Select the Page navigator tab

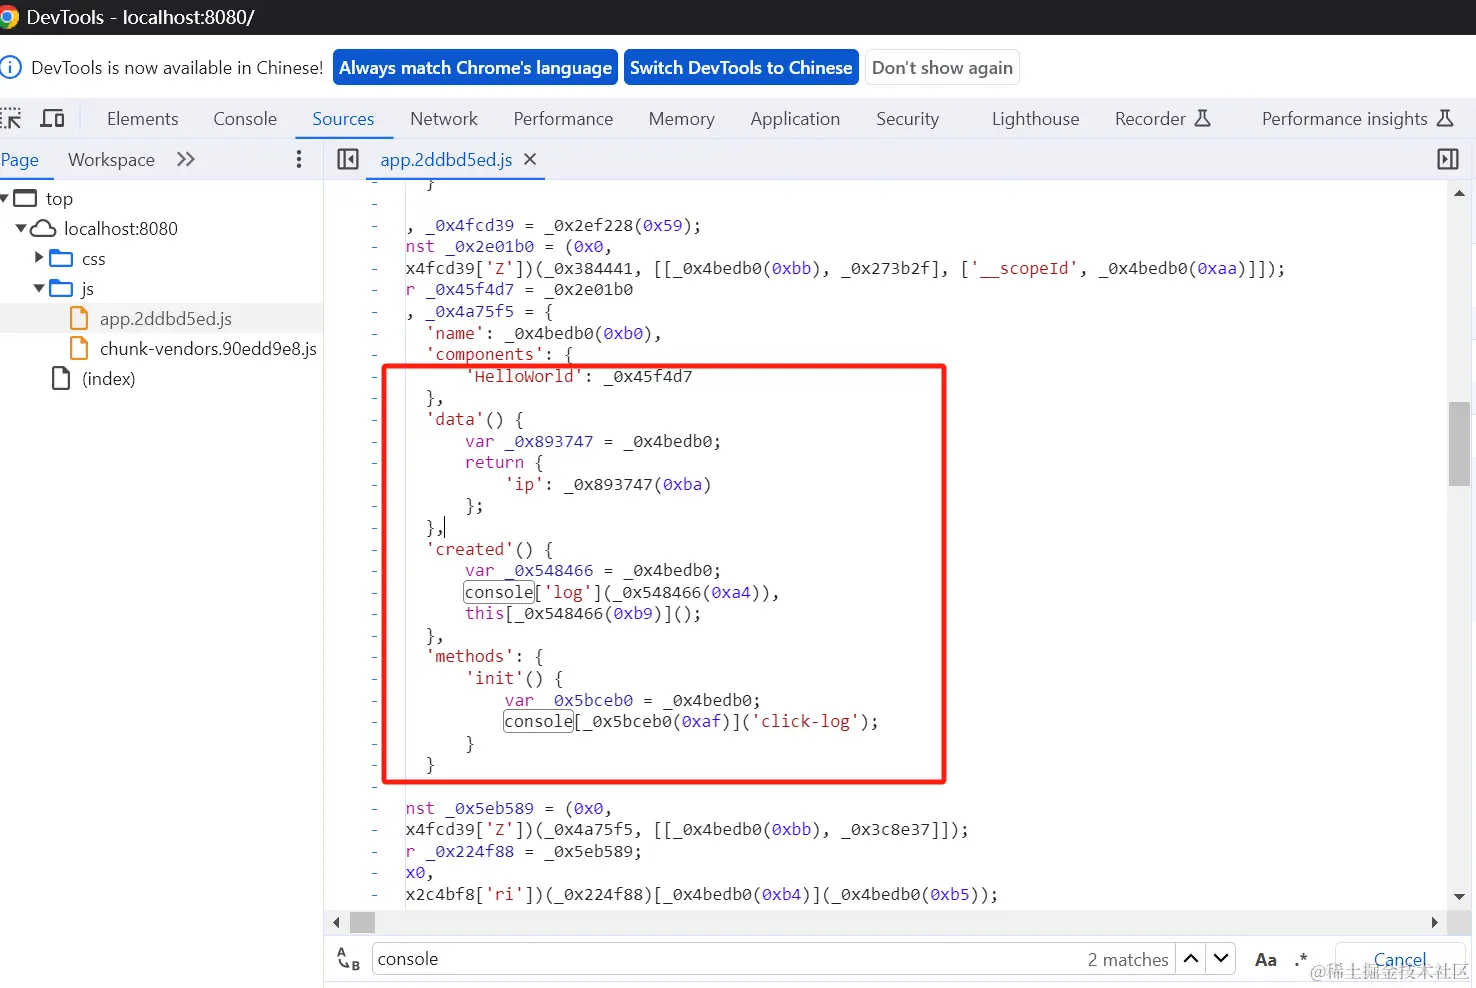(x=19, y=159)
